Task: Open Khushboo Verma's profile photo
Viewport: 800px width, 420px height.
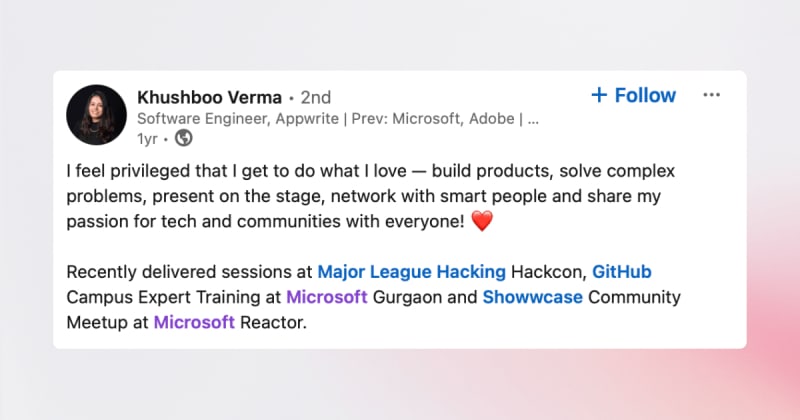Action: point(96,115)
